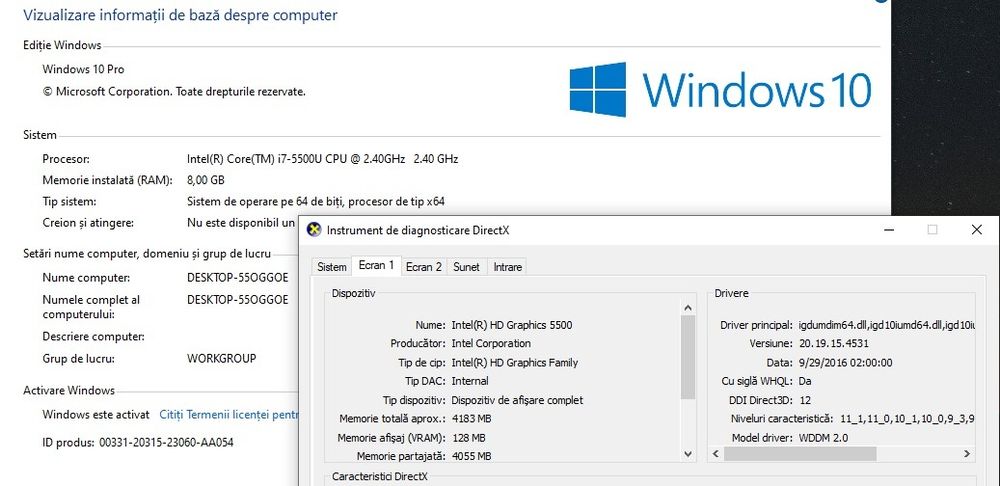
Task: Click the Drivere scroll-right arrow
Action: coord(967,454)
